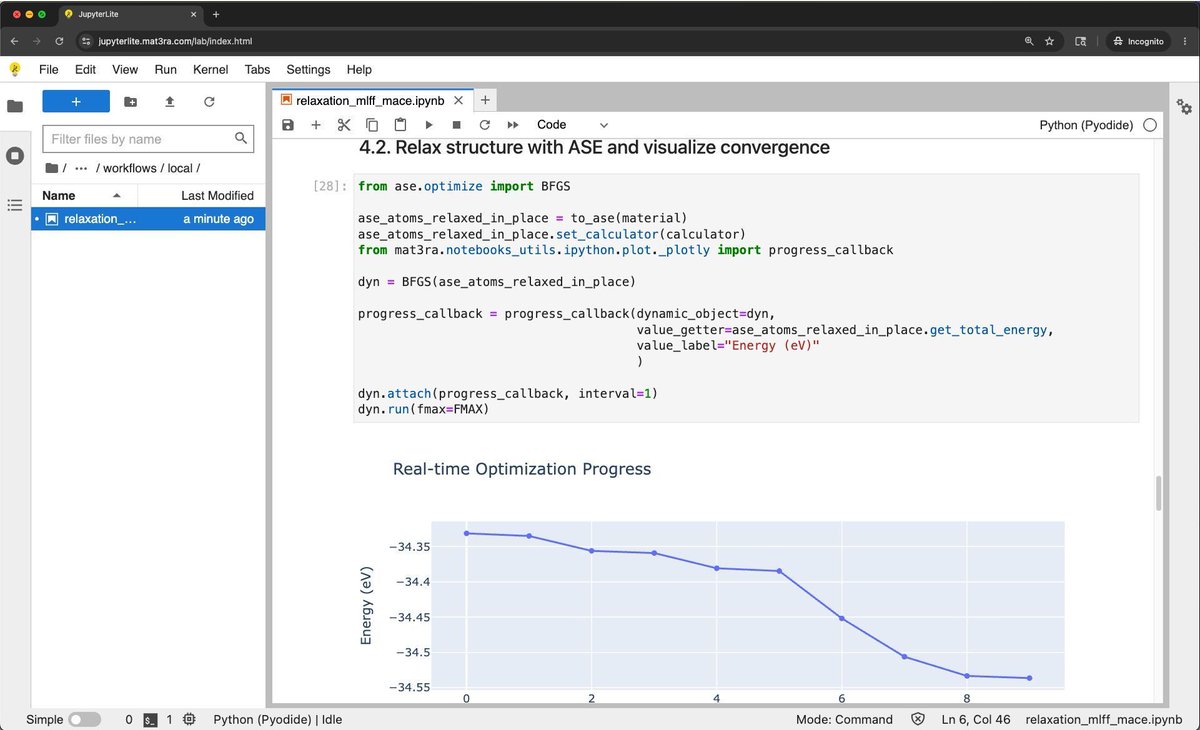Screen dimensions: 1200x730
Task: Click the Filter files by name field
Action: click(149, 139)
